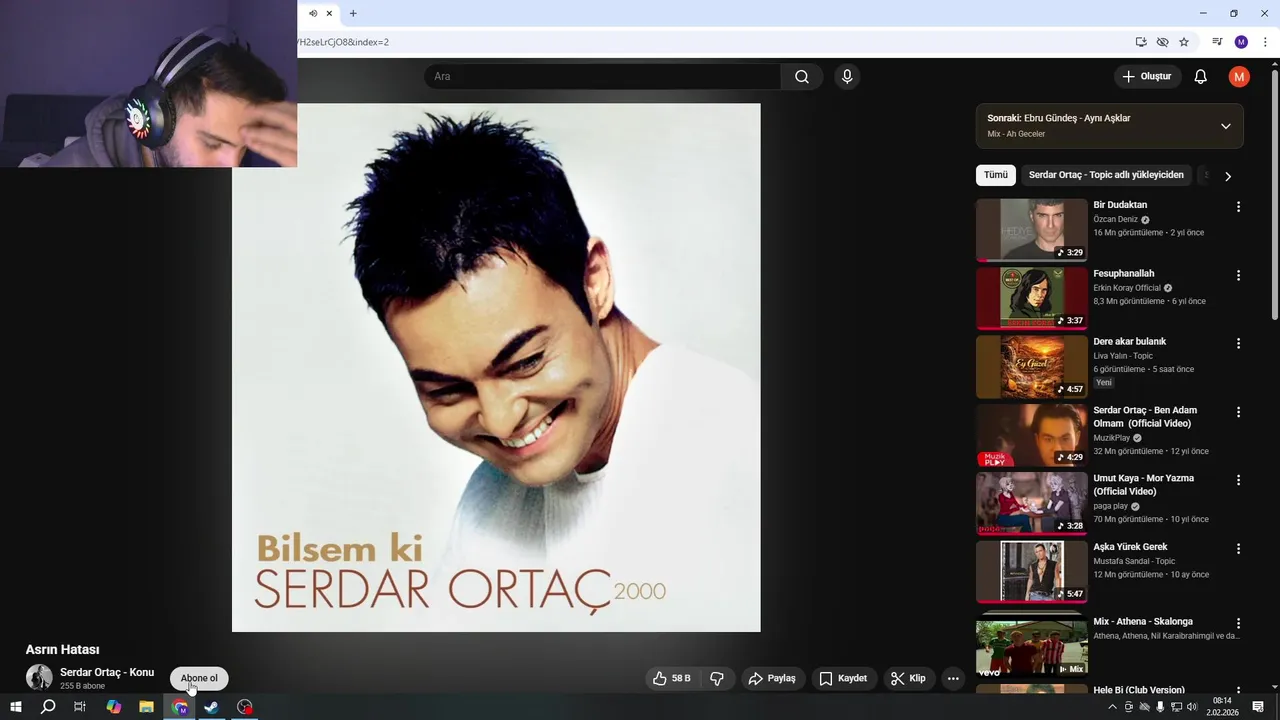Switch to Steam on taskbar
Screen dimensions: 1280x720
[212, 707]
